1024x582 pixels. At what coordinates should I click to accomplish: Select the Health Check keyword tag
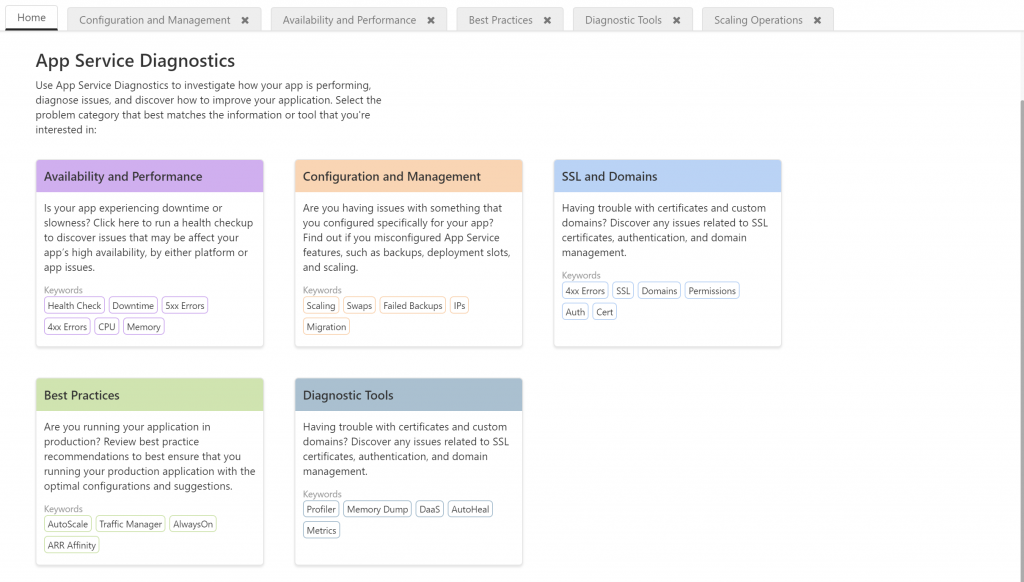(74, 306)
